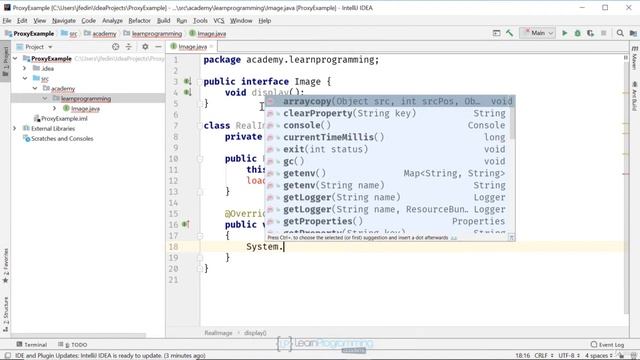Click the academy breadcrumb in navigation bar
Viewport: 640px width, 360px height.
(100, 33)
